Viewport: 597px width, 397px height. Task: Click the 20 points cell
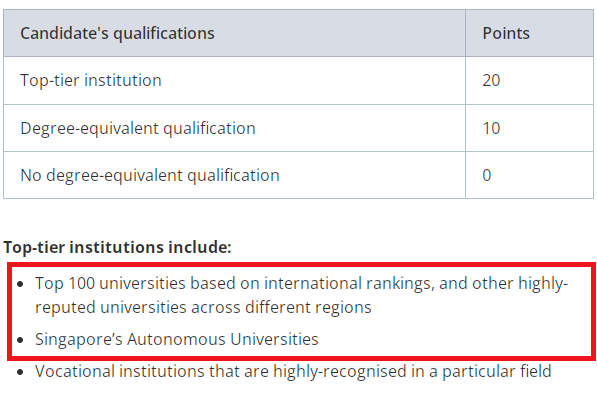pos(491,81)
